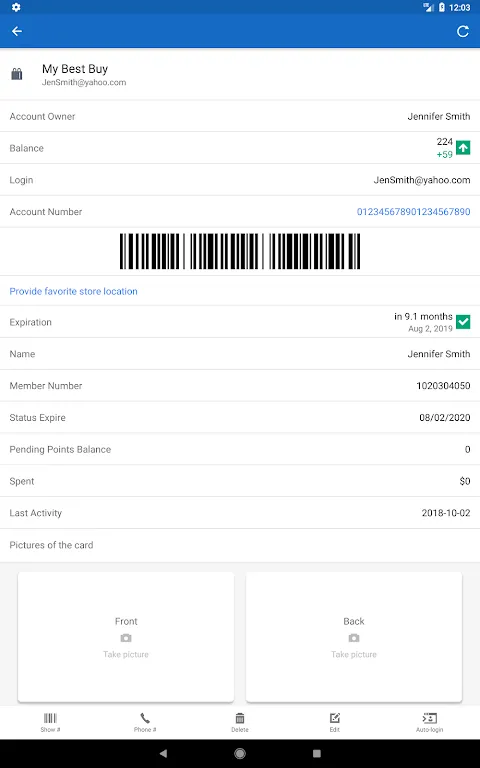Tap the barcode image
This screenshot has height=768, width=480.
coord(240,251)
